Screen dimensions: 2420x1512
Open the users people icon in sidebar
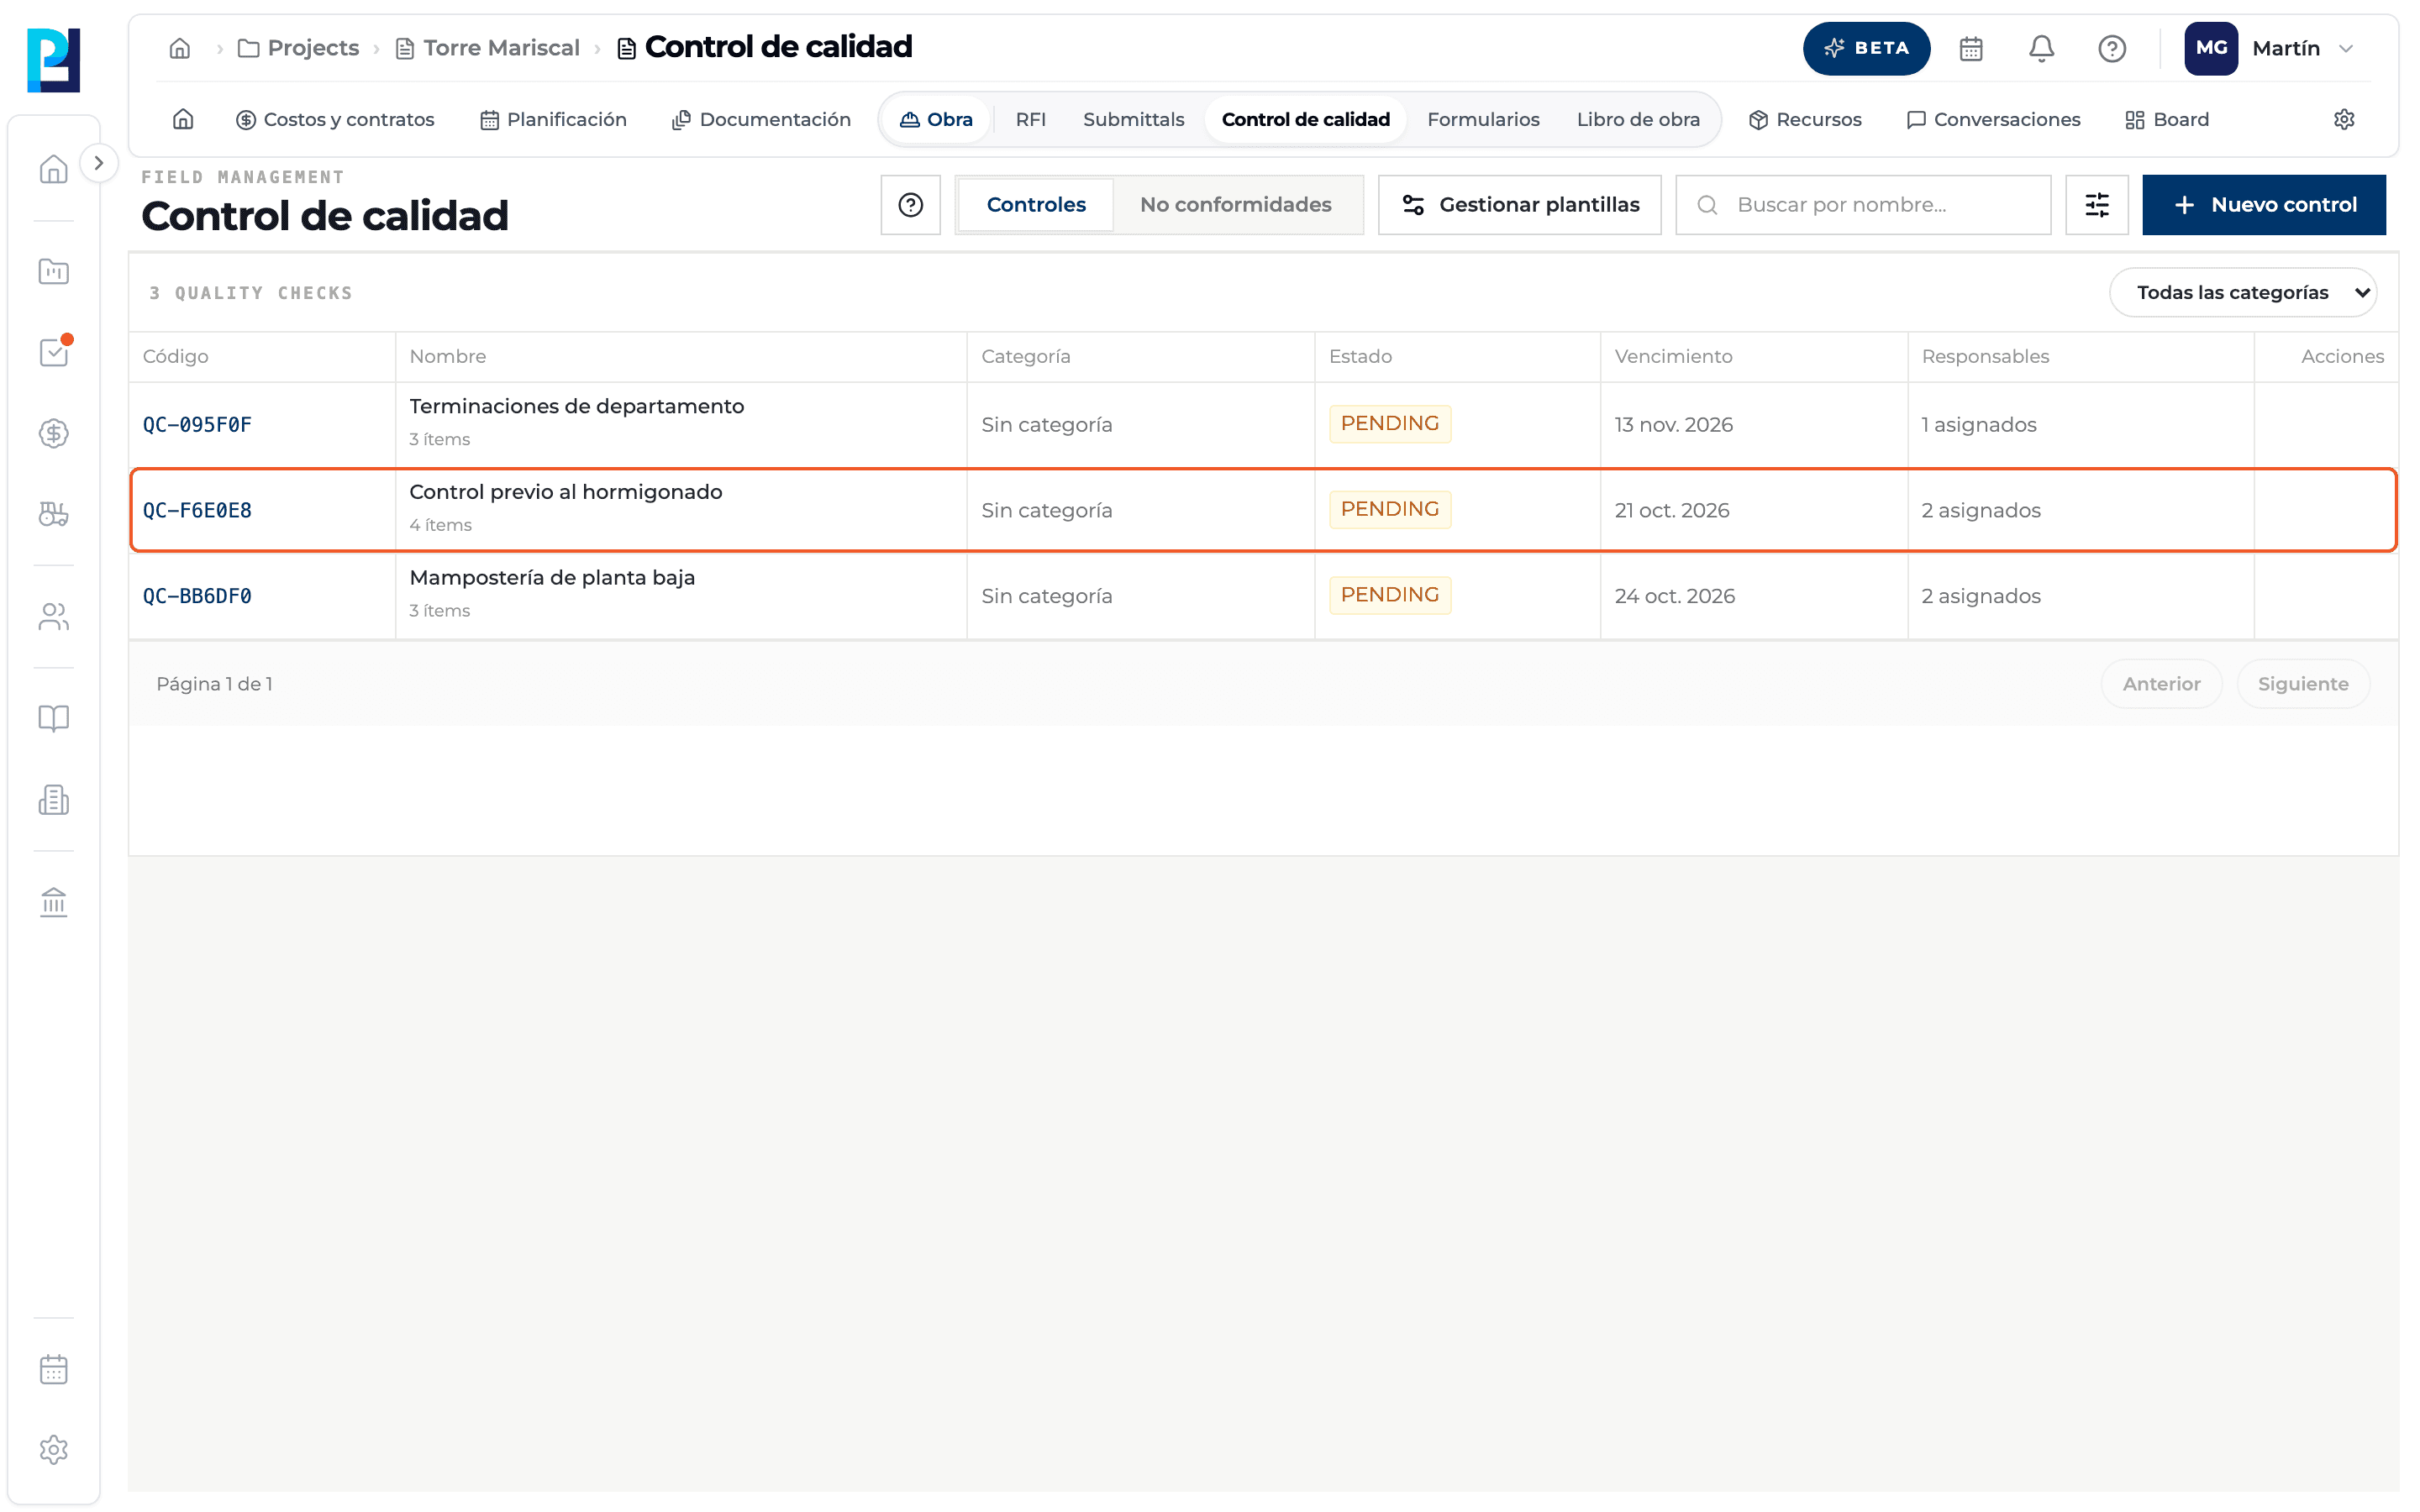[54, 617]
